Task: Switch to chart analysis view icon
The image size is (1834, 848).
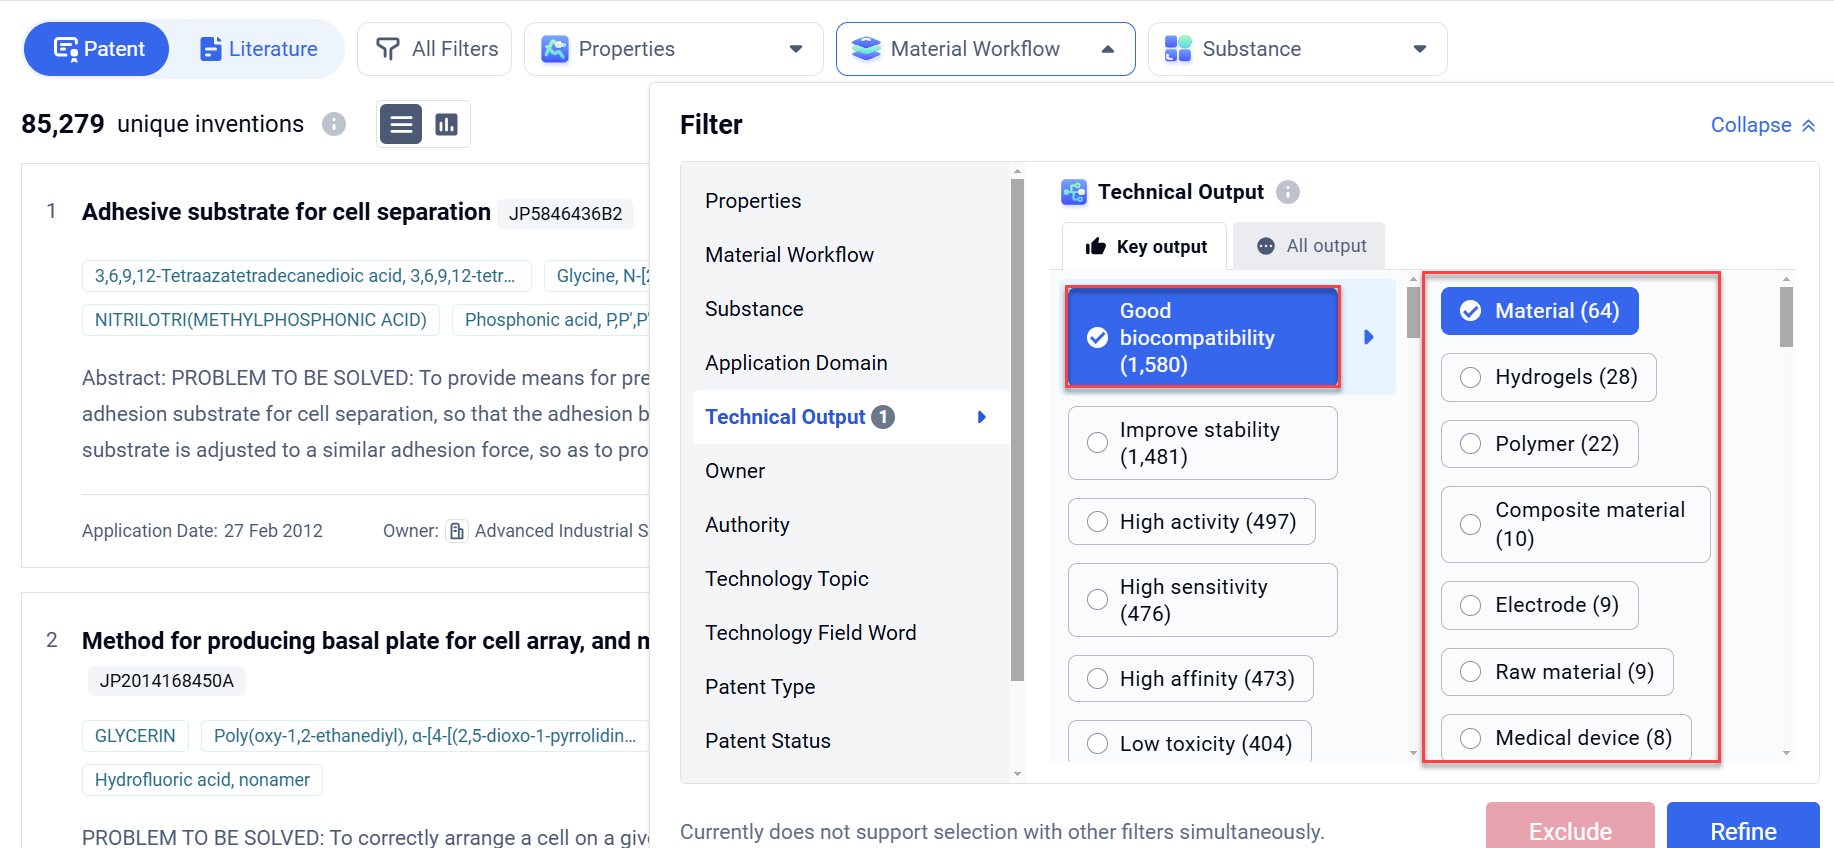Action: (446, 125)
